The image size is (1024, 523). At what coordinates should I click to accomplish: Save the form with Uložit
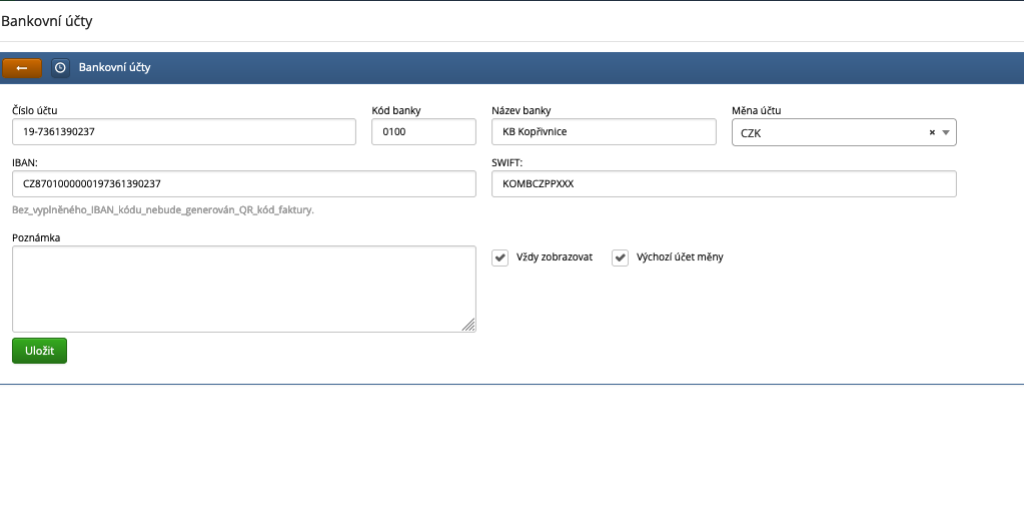pos(39,351)
